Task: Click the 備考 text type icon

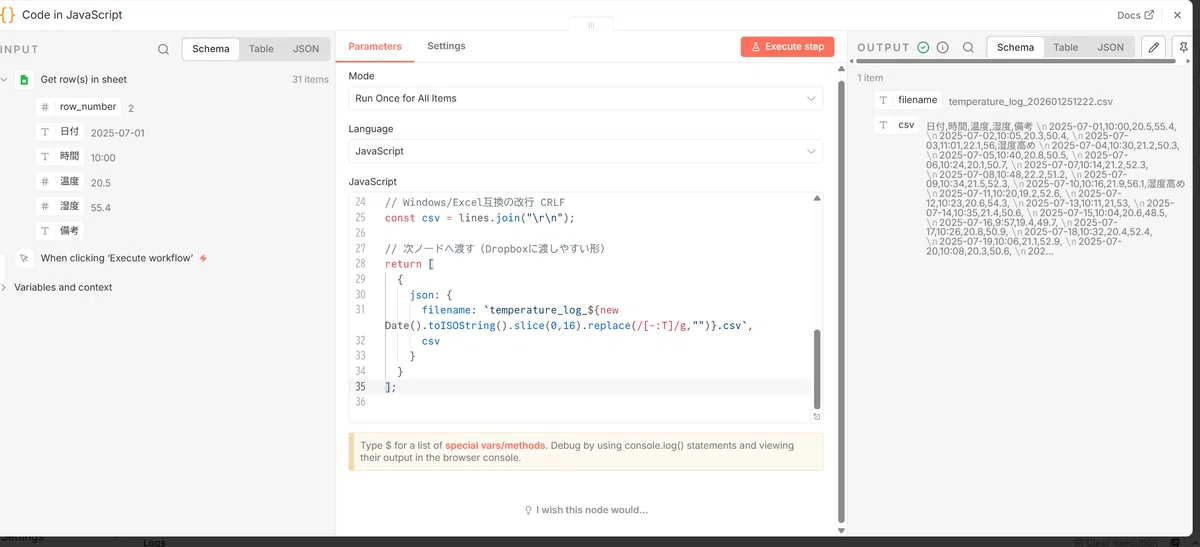Action: coord(44,231)
